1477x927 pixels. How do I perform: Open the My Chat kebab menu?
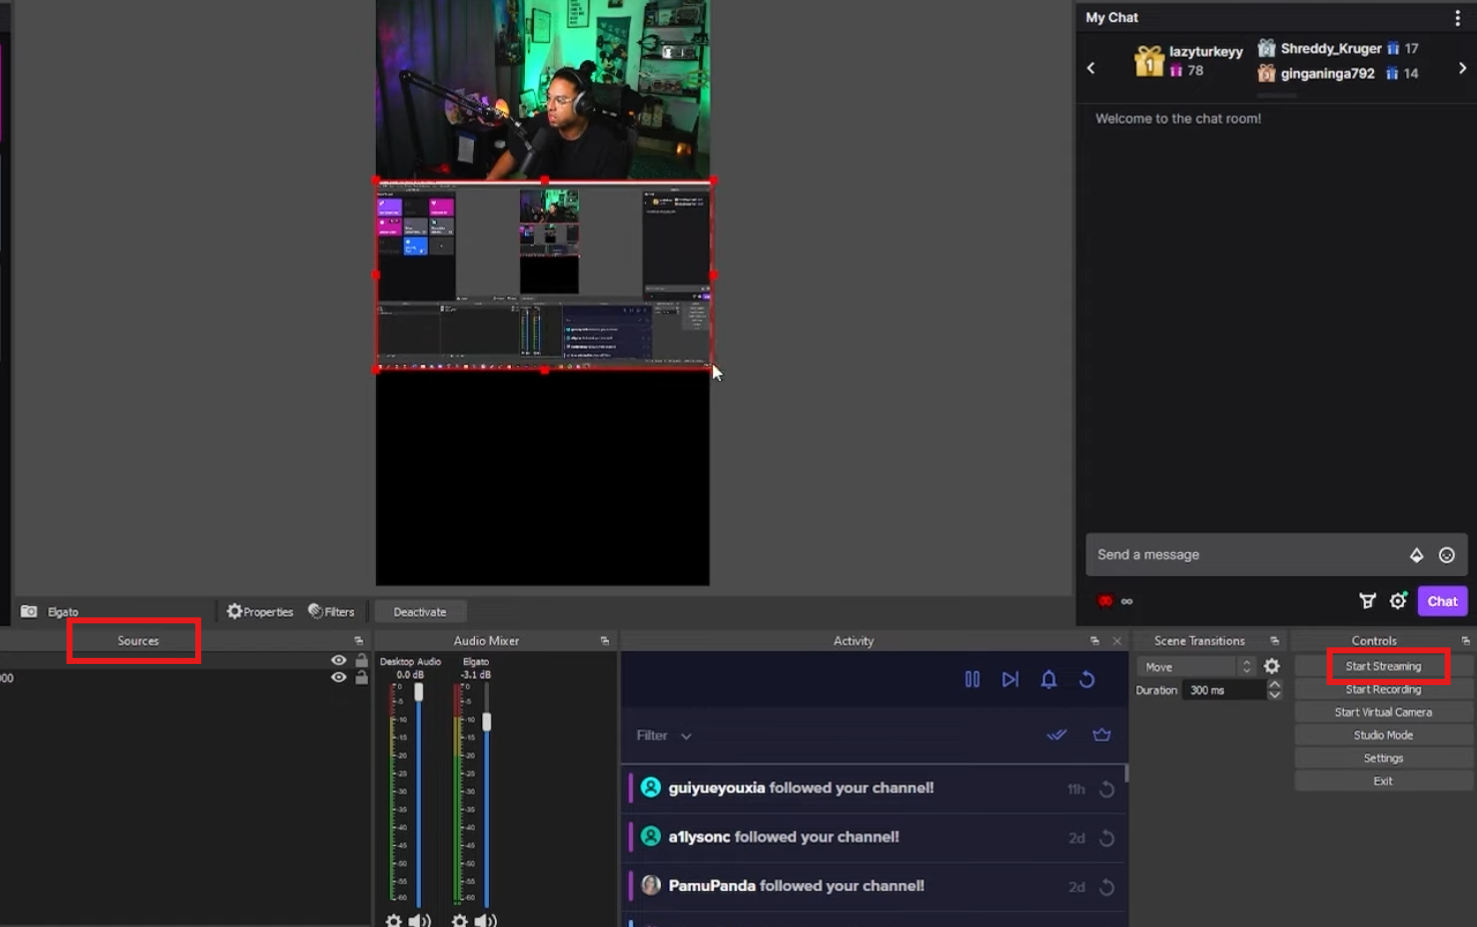coord(1458,17)
